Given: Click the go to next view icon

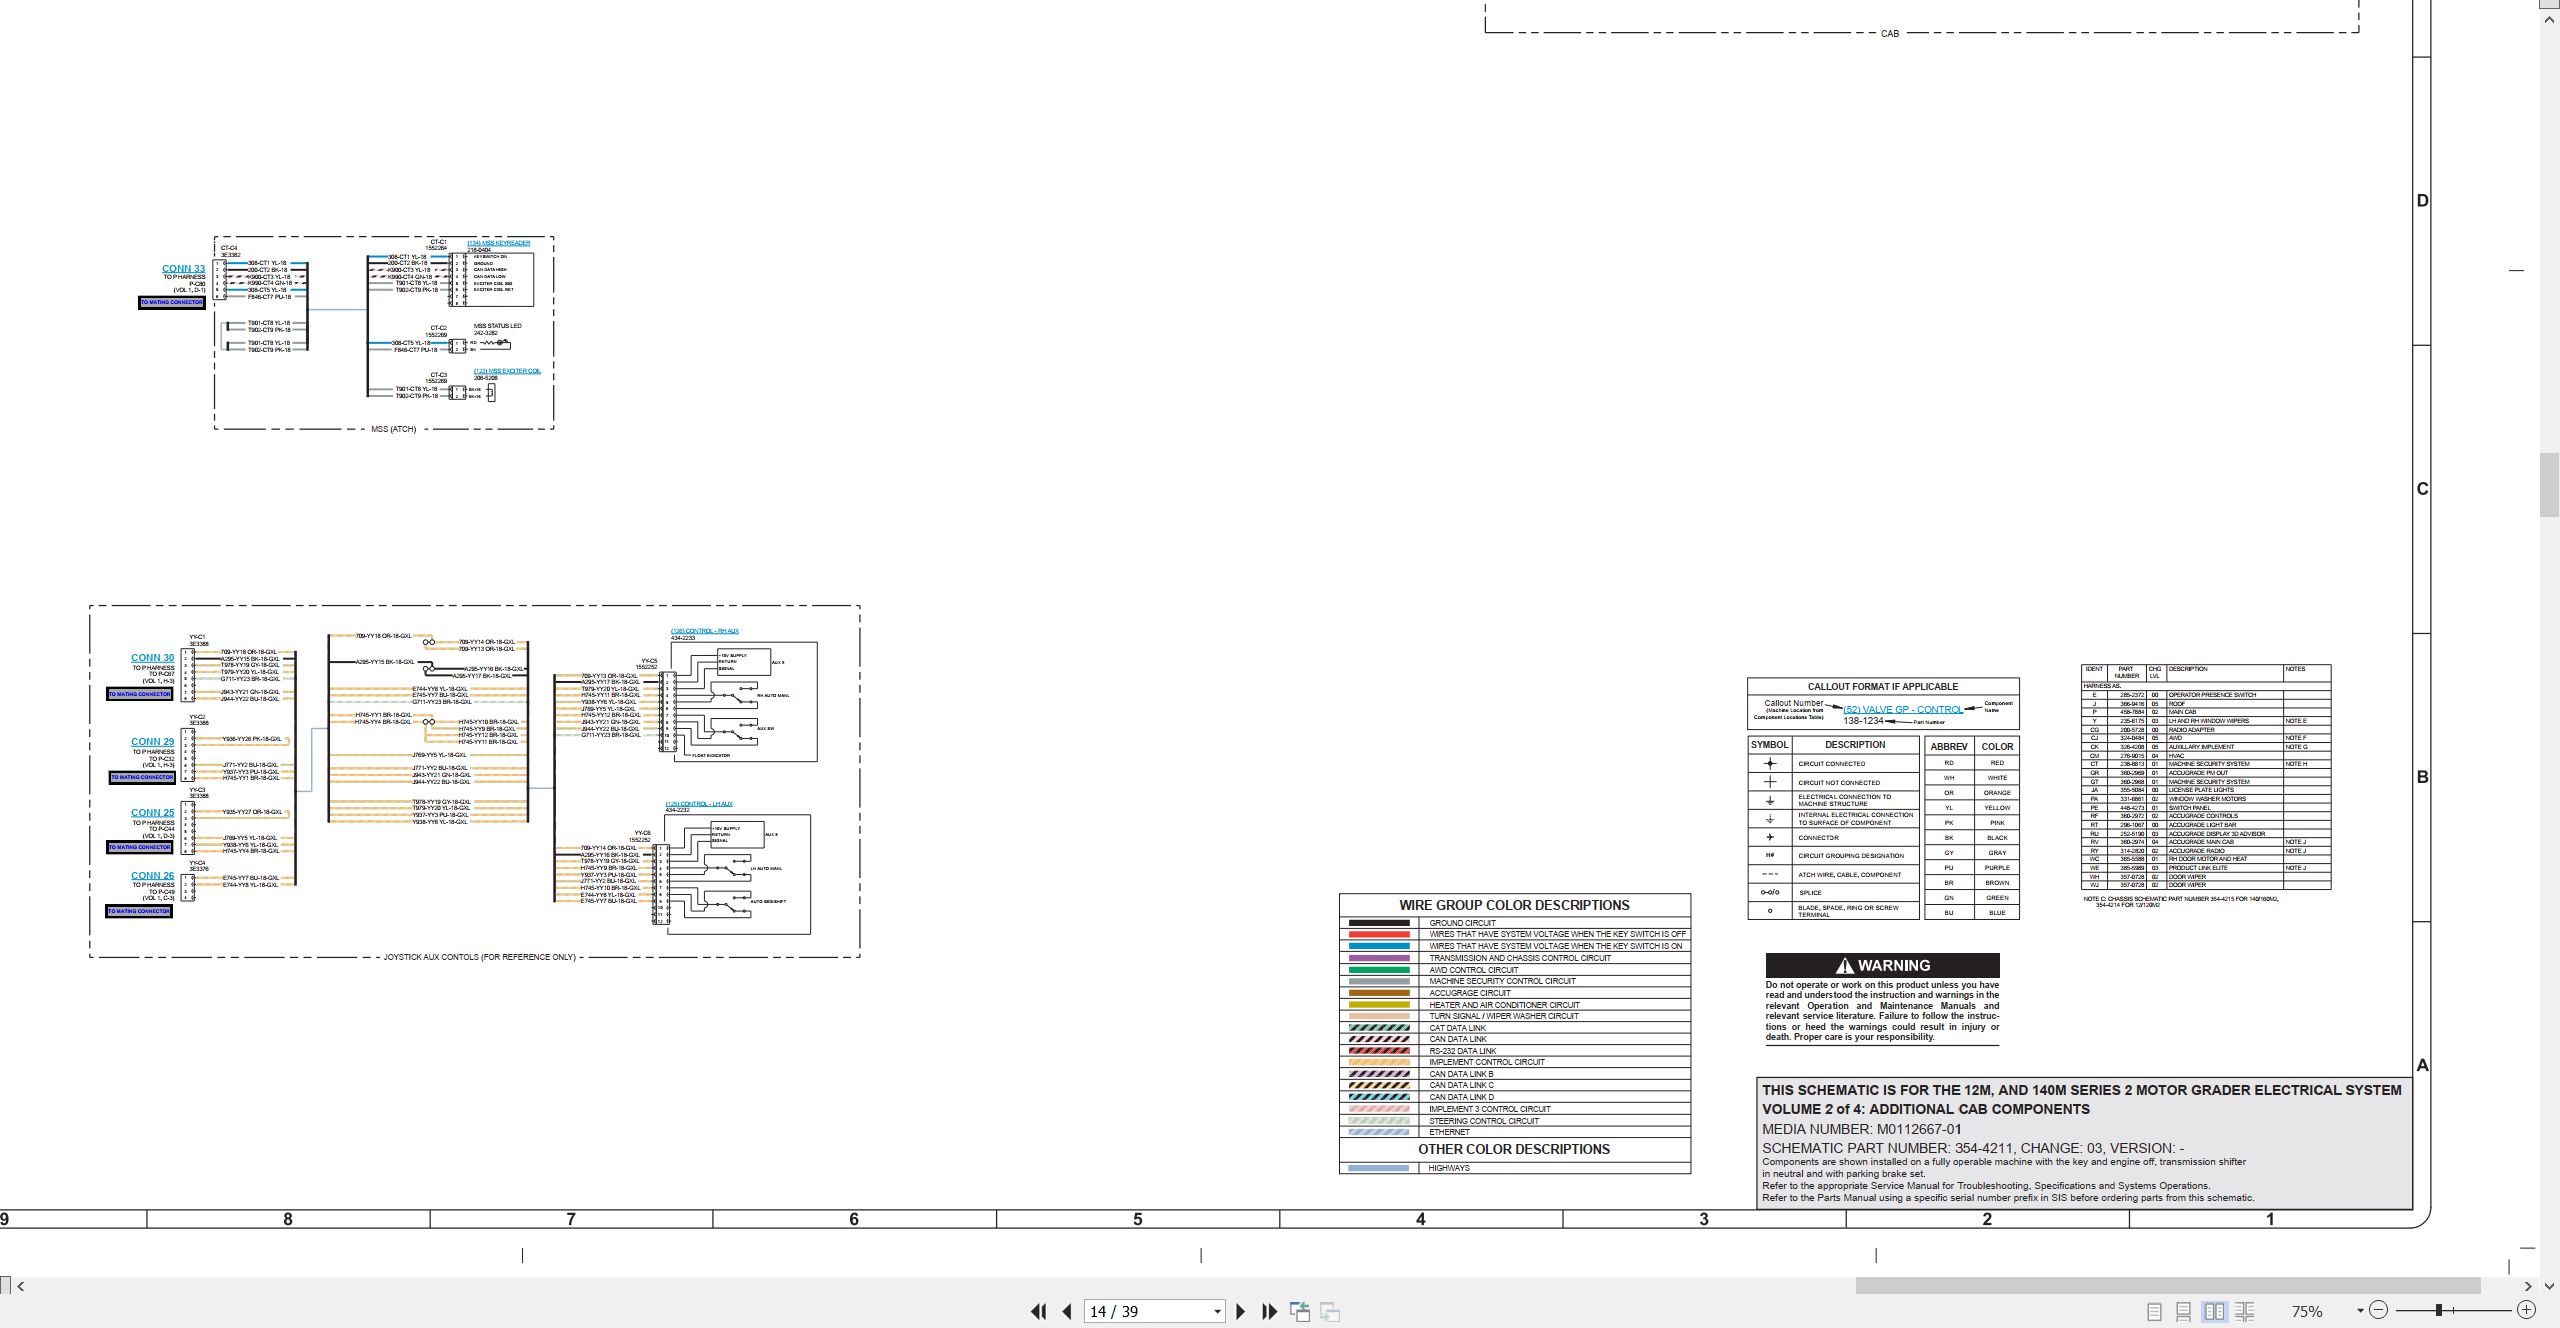Looking at the screenshot, I should 1330,1311.
